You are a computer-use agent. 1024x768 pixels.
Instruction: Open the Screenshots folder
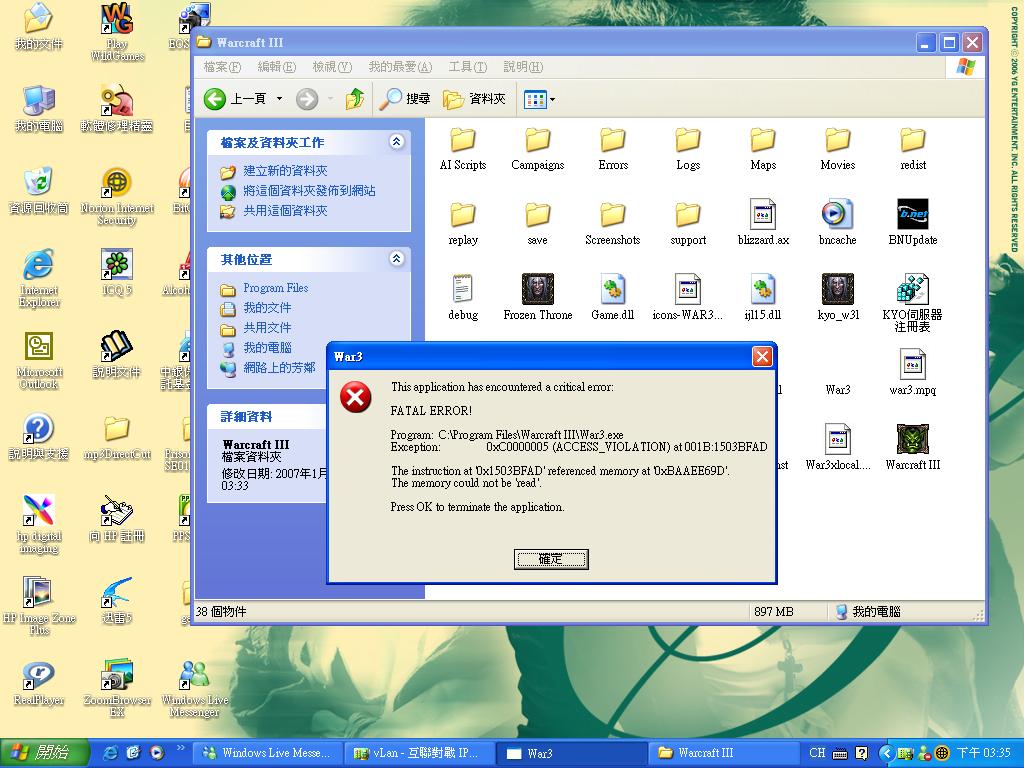point(613,223)
